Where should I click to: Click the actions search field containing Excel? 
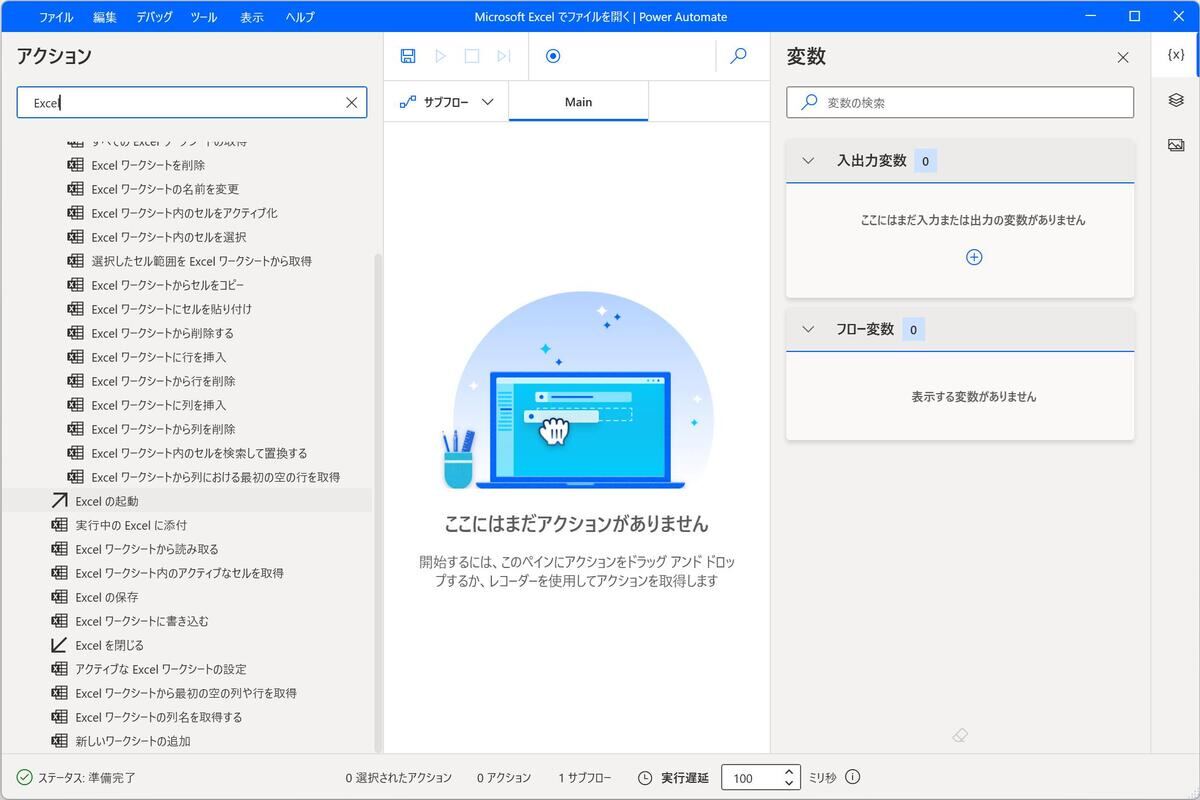[192, 102]
